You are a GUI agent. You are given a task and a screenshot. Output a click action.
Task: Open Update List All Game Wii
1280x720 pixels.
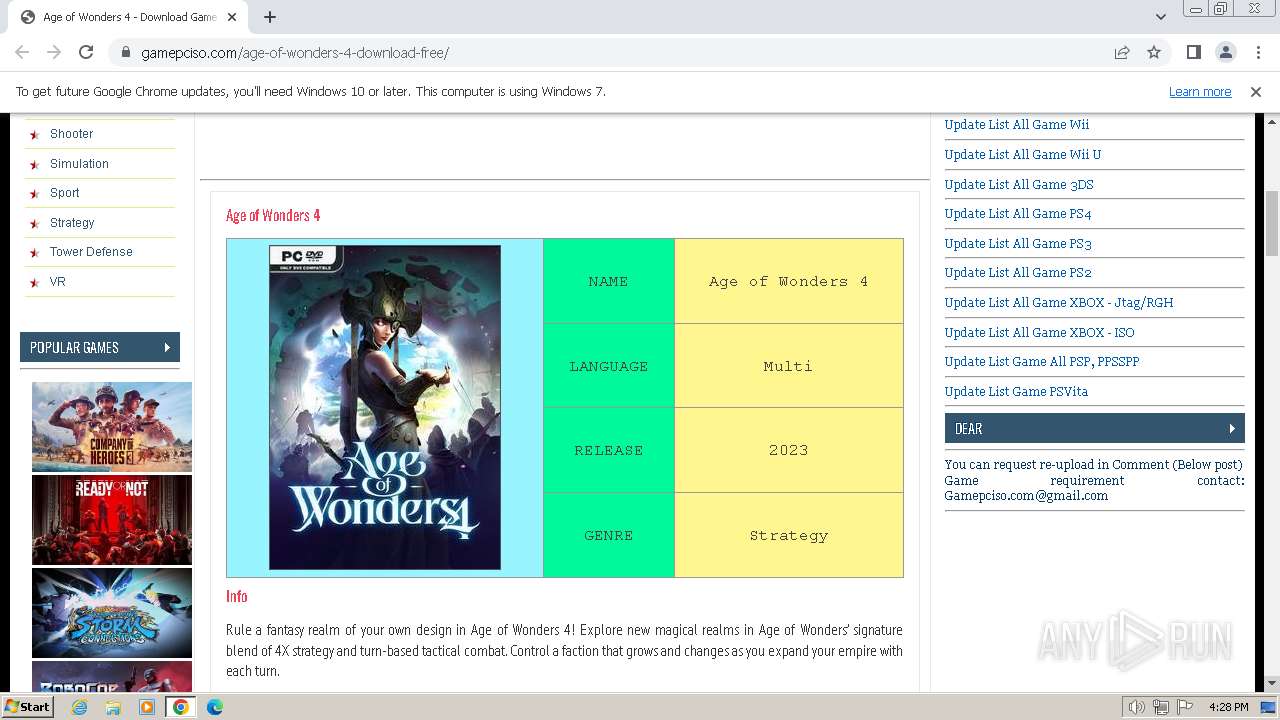tap(1017, 125)
